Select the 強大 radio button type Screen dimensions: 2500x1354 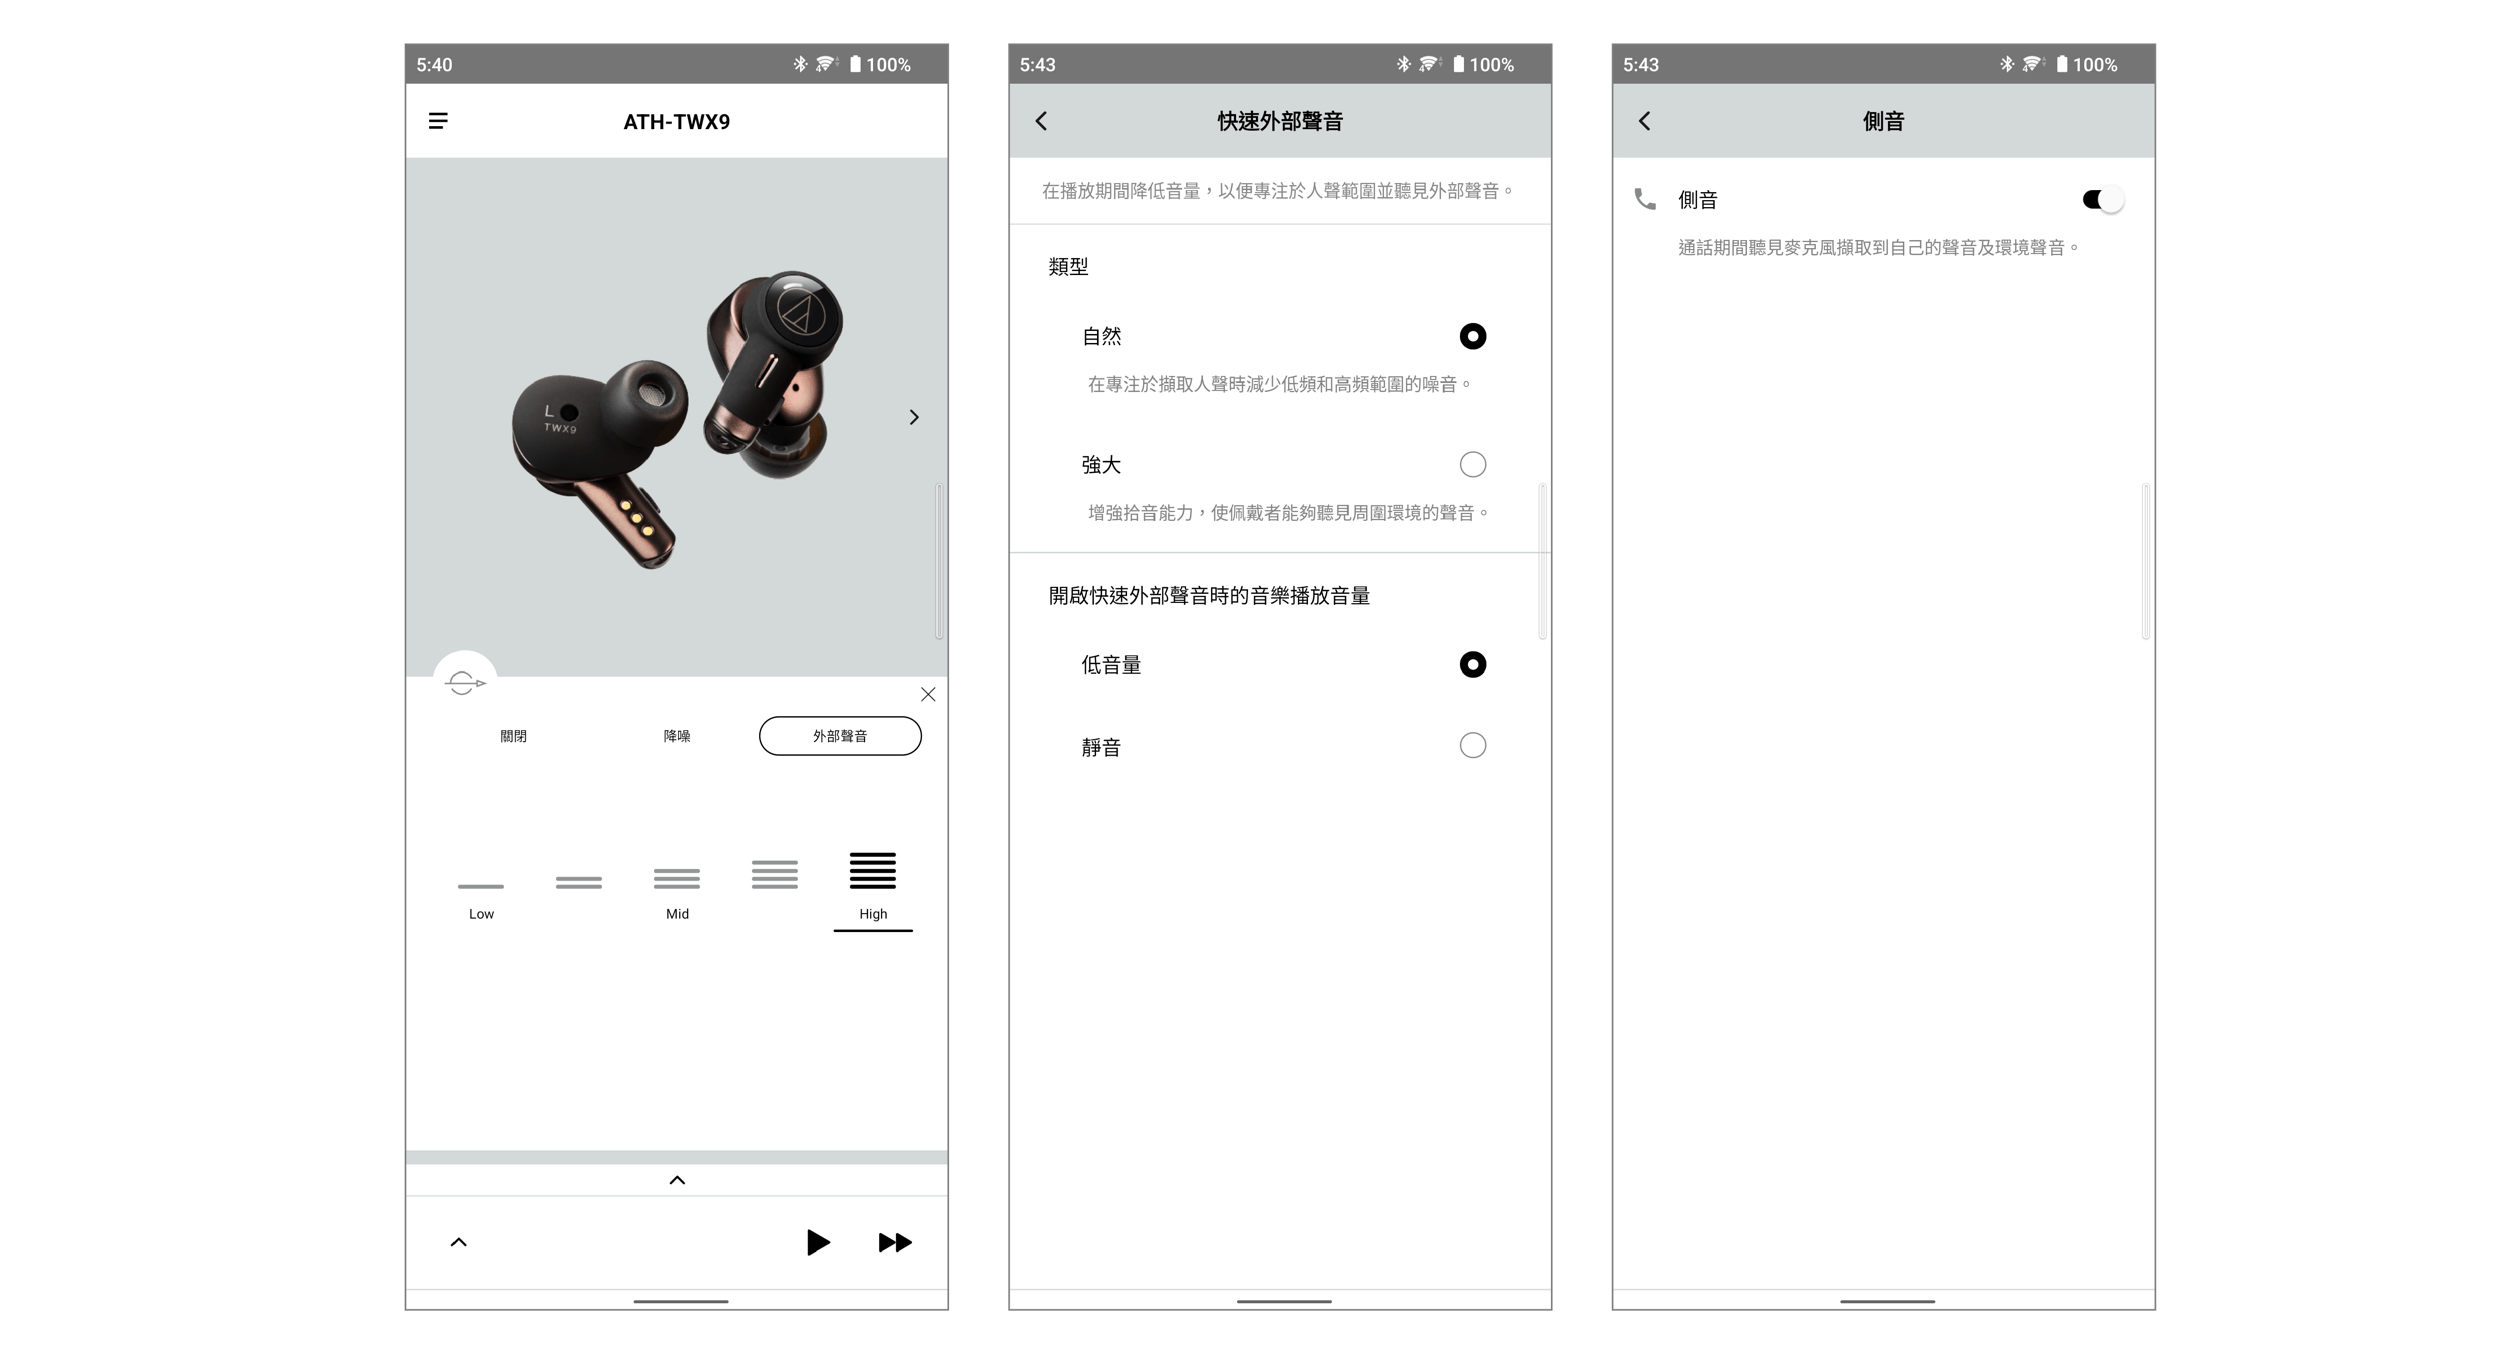click(1472, 464)
